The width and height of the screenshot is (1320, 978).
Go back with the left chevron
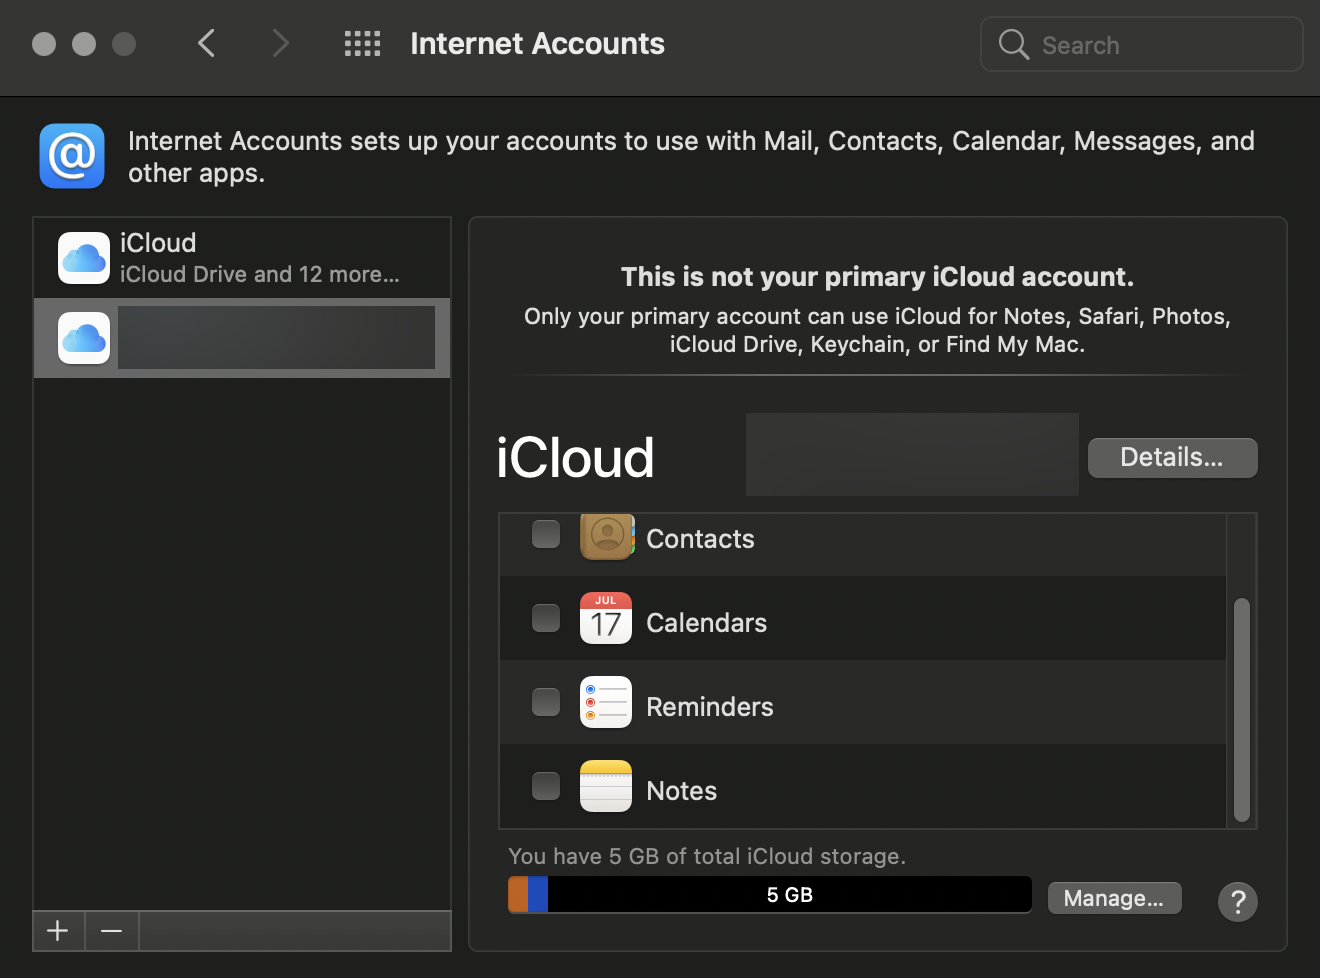[x=207, y=43]
